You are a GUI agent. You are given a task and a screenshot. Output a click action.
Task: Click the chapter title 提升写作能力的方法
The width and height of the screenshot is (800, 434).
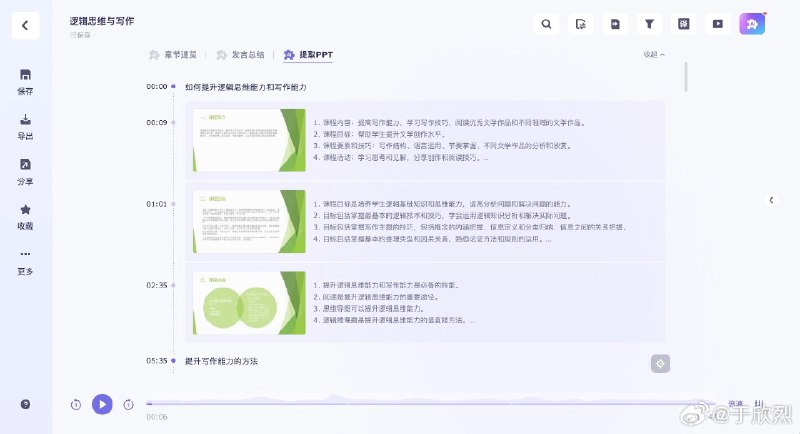click(221, 361)
